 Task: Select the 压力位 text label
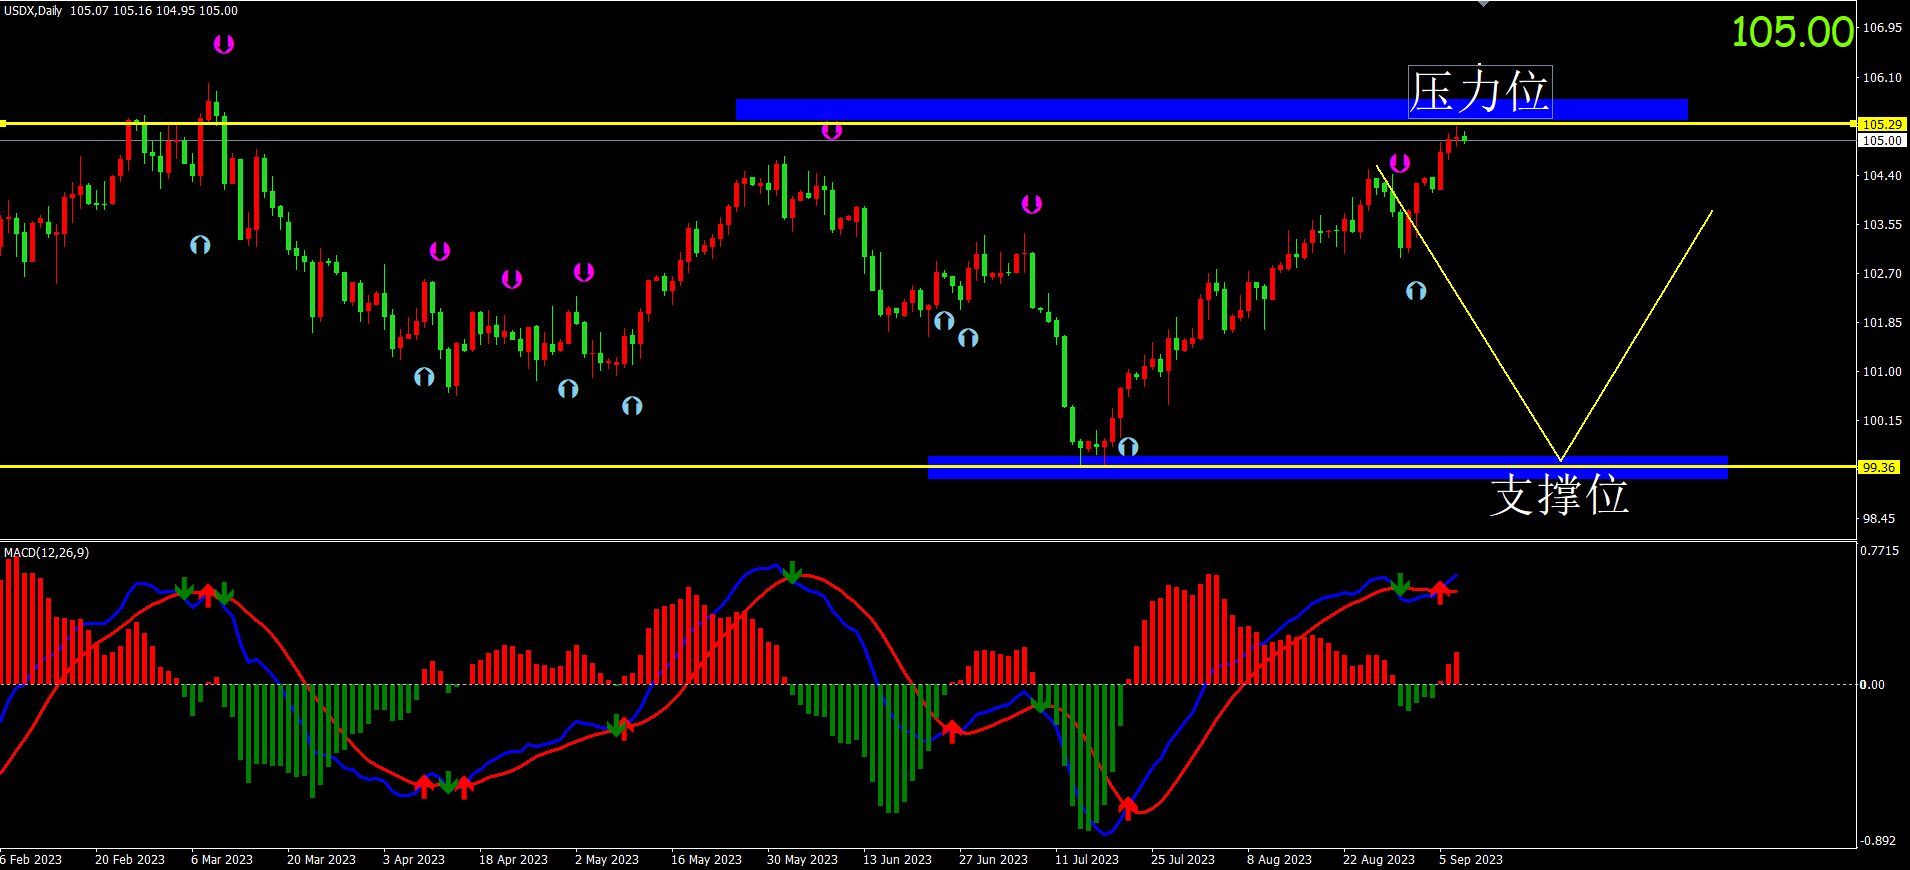pos(1479,92)
